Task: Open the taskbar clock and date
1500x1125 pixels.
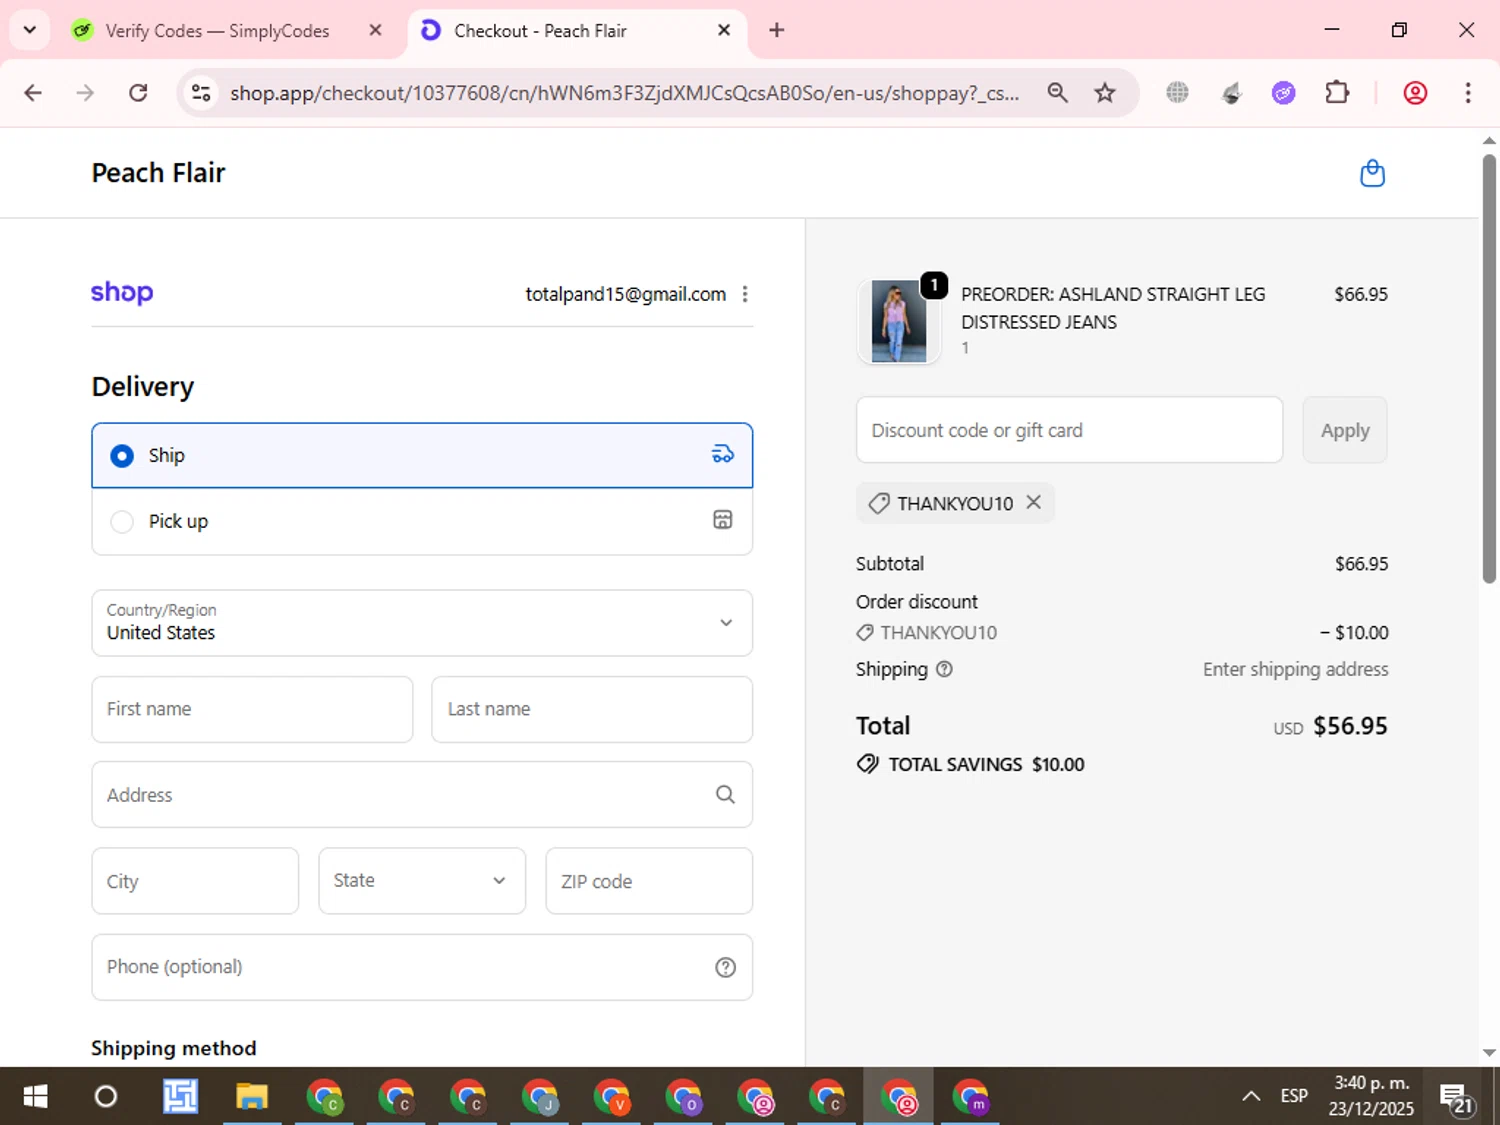Action: point(1371,1097)
